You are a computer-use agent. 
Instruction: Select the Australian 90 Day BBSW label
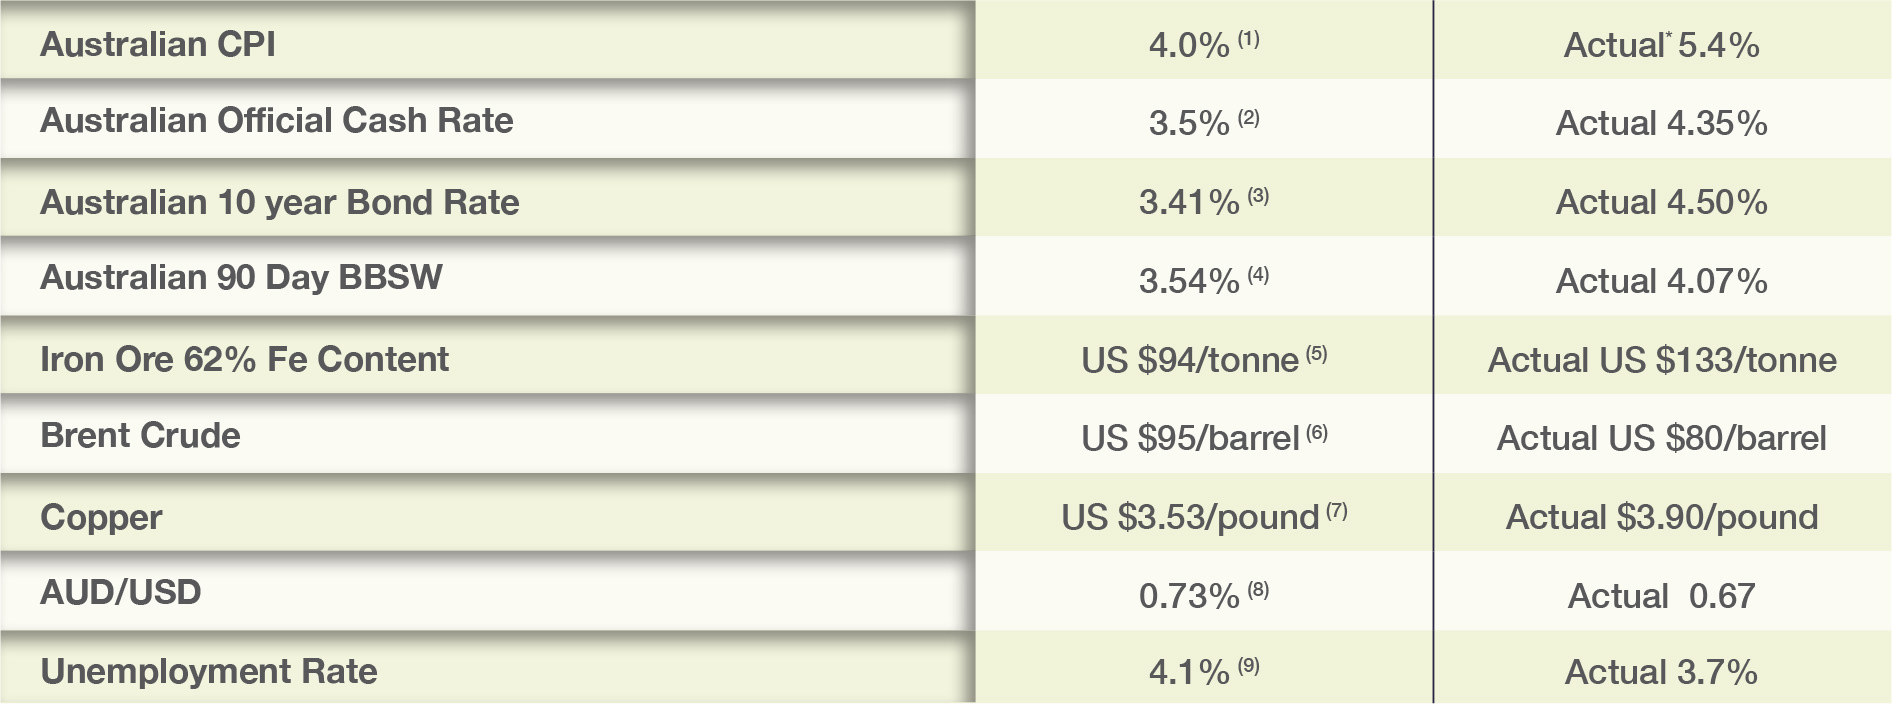click(241, 277)
